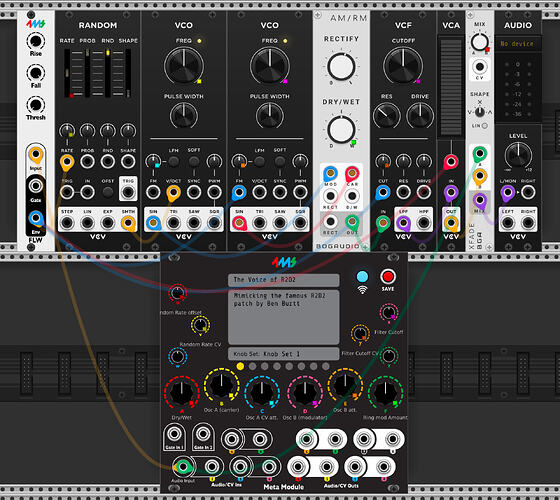The width and height of the screenshot is (560, 500).
Task: Click the CV jack on XFADE module
Action: pyautogui.click(x=480, y=66)
